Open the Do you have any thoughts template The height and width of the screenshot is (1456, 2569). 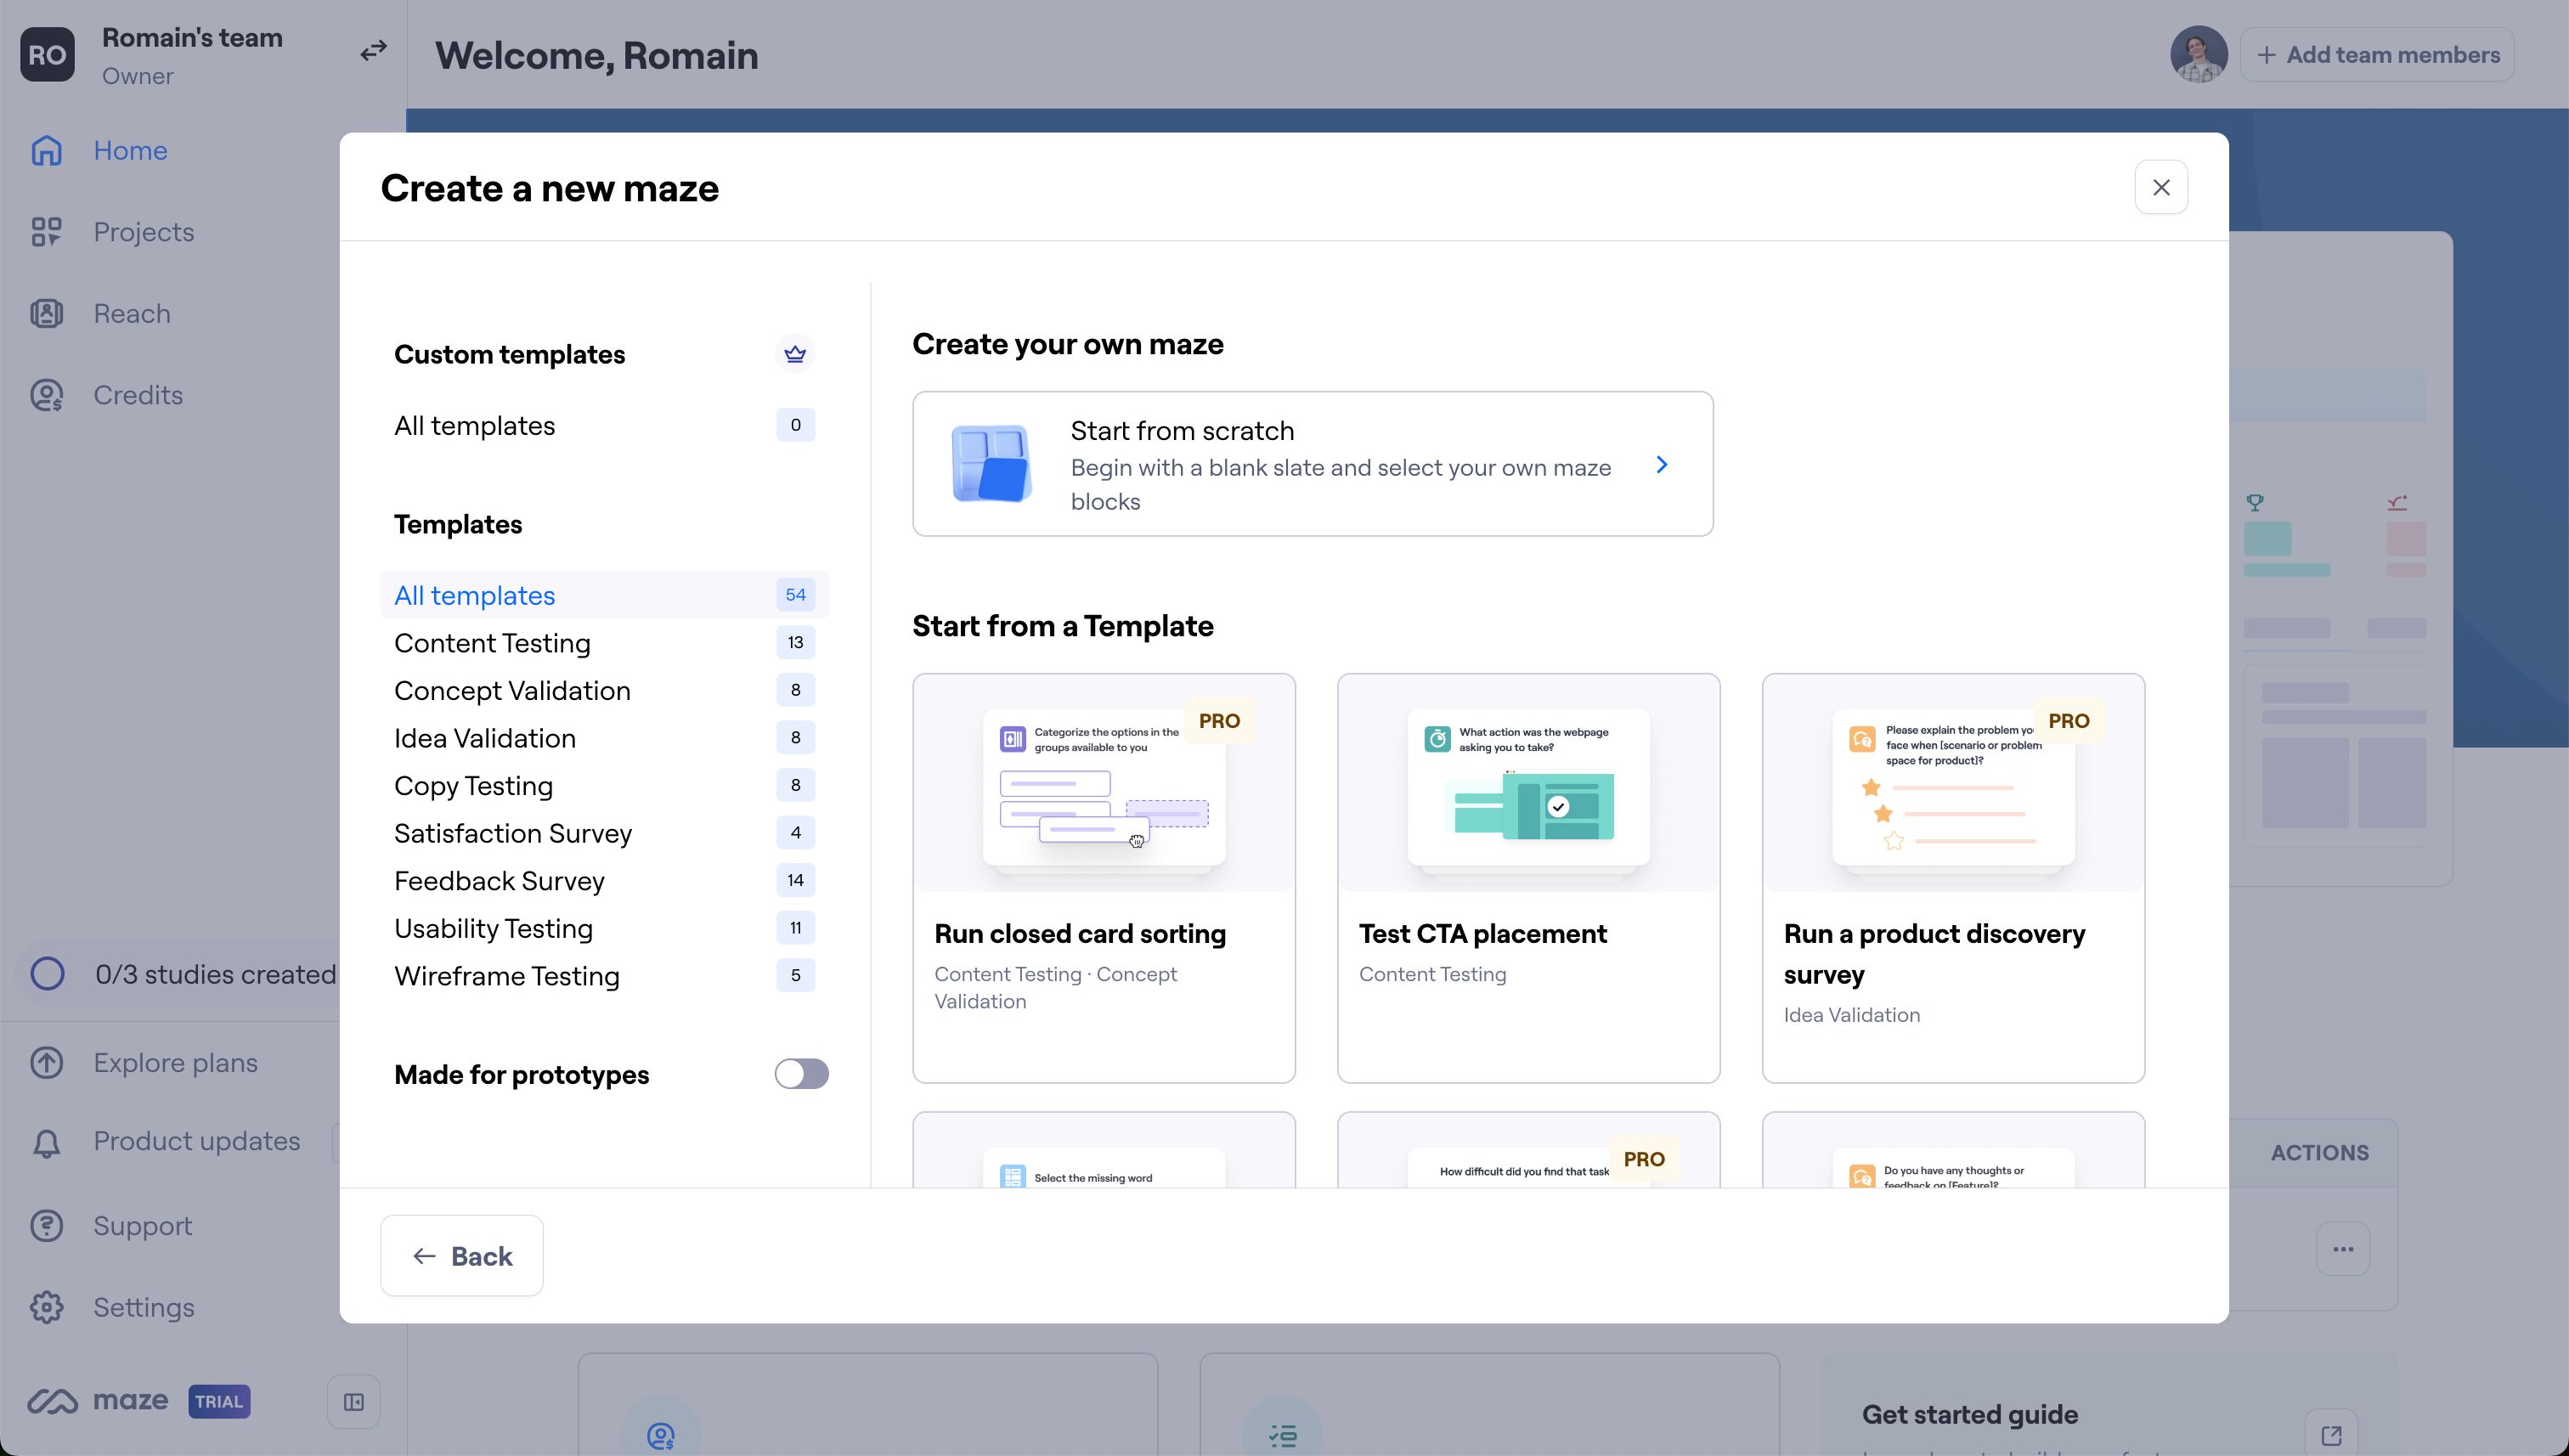(1953, 1150)
